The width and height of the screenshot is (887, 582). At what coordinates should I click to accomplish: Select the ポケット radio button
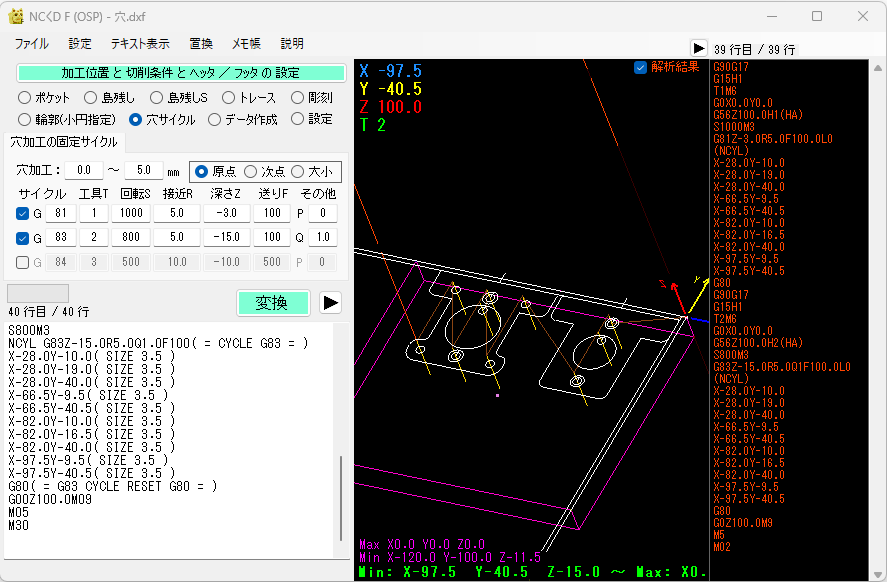click(25, 98)
